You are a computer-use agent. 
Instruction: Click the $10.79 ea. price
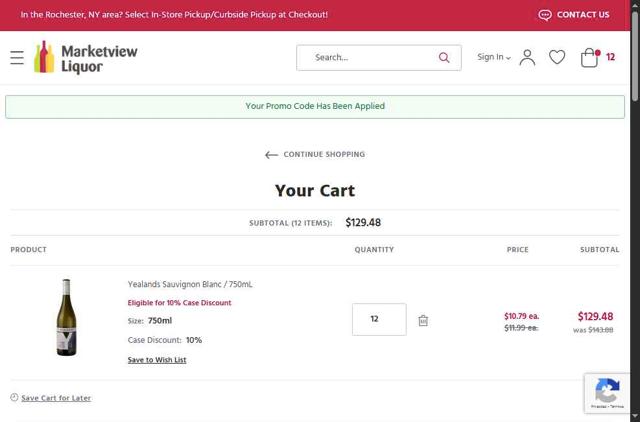click(521, 316)
